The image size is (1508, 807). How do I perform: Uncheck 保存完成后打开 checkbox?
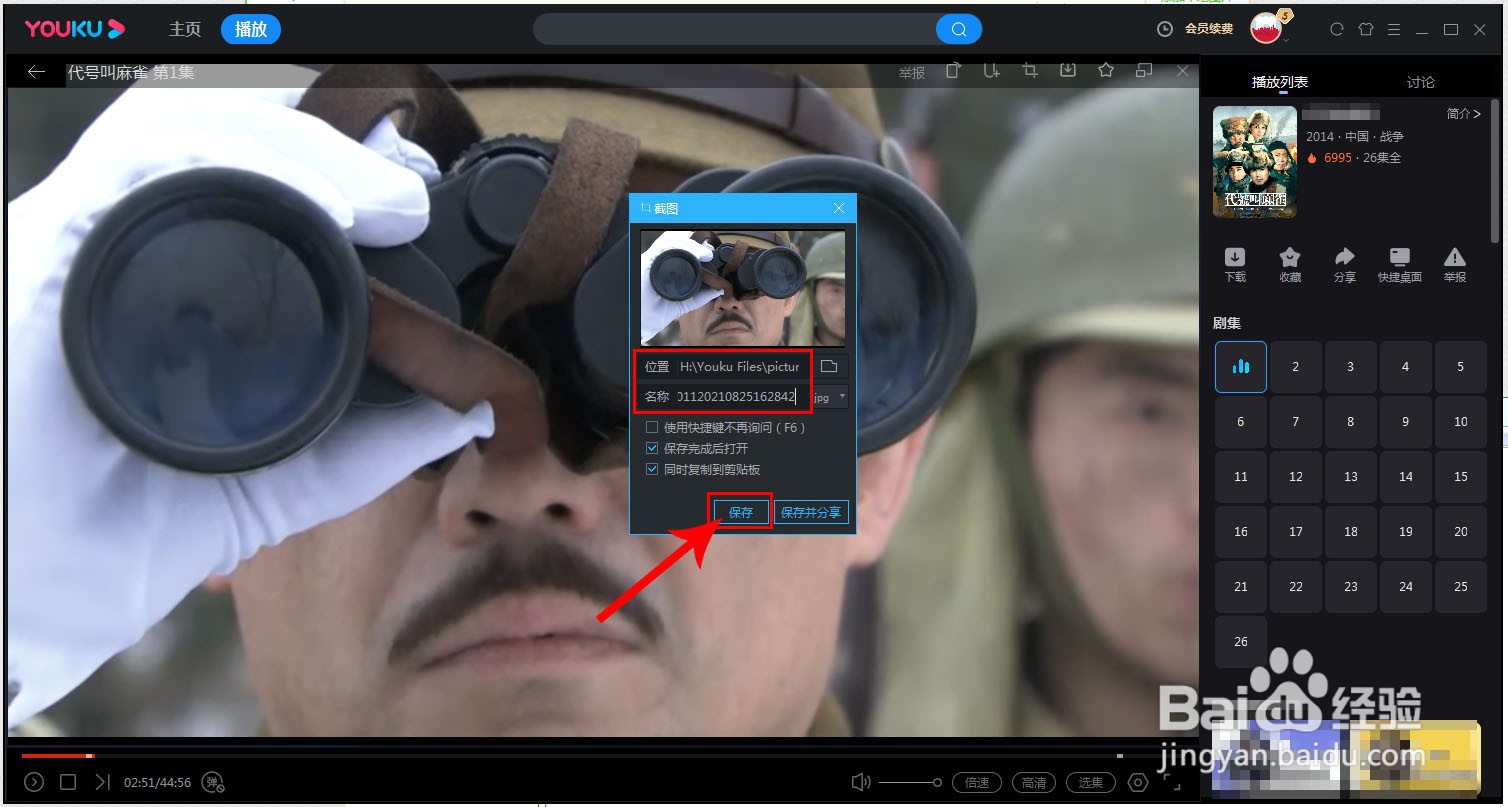[x=652, y=448]
